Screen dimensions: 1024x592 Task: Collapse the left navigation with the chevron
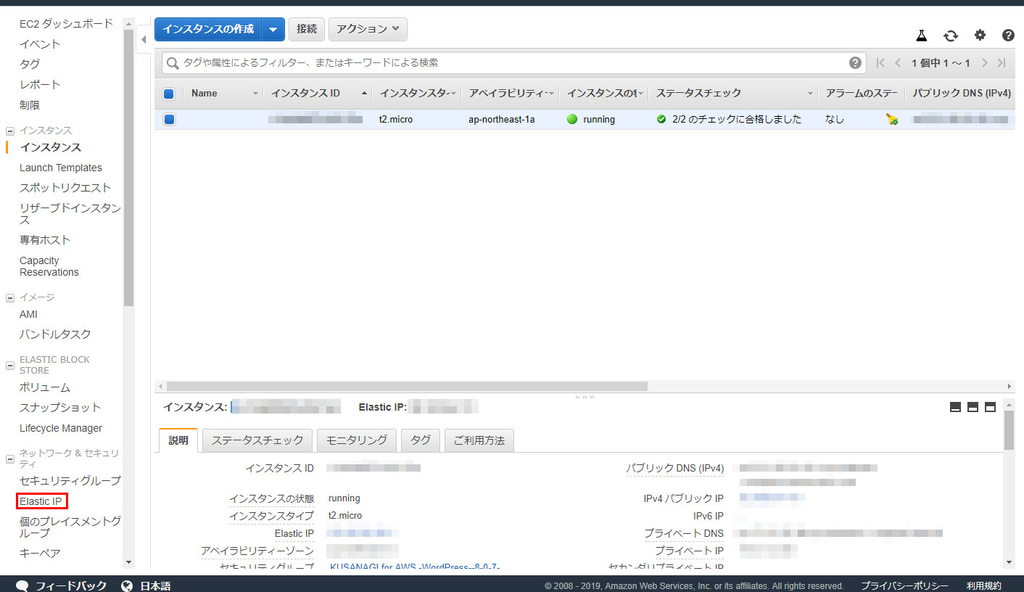coord(143,38)
